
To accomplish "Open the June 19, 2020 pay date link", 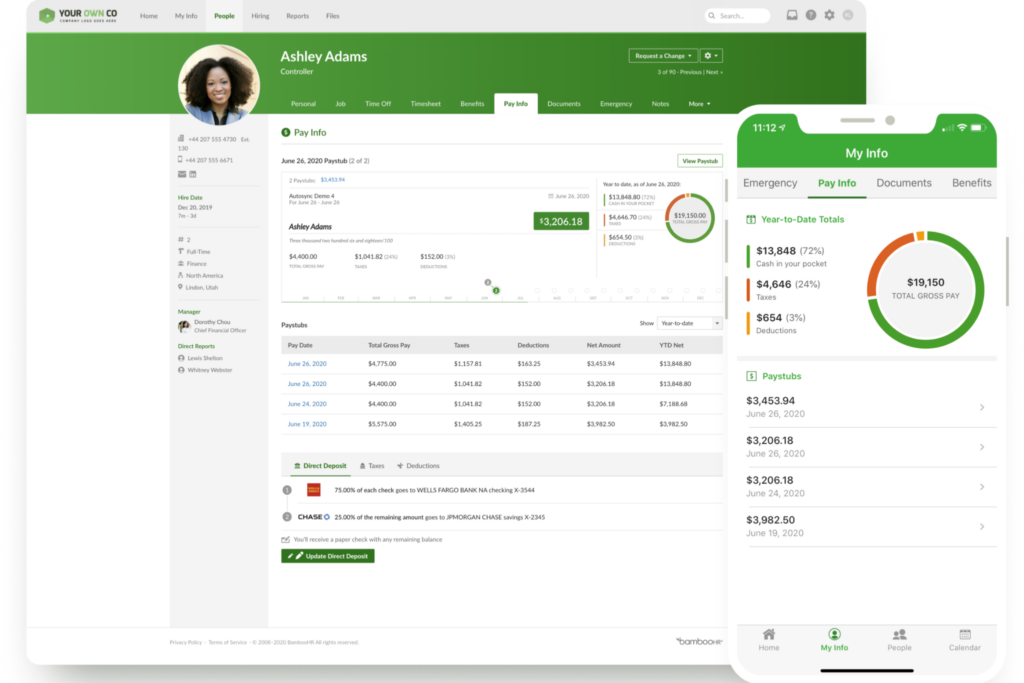I will (x=307, y=424).
